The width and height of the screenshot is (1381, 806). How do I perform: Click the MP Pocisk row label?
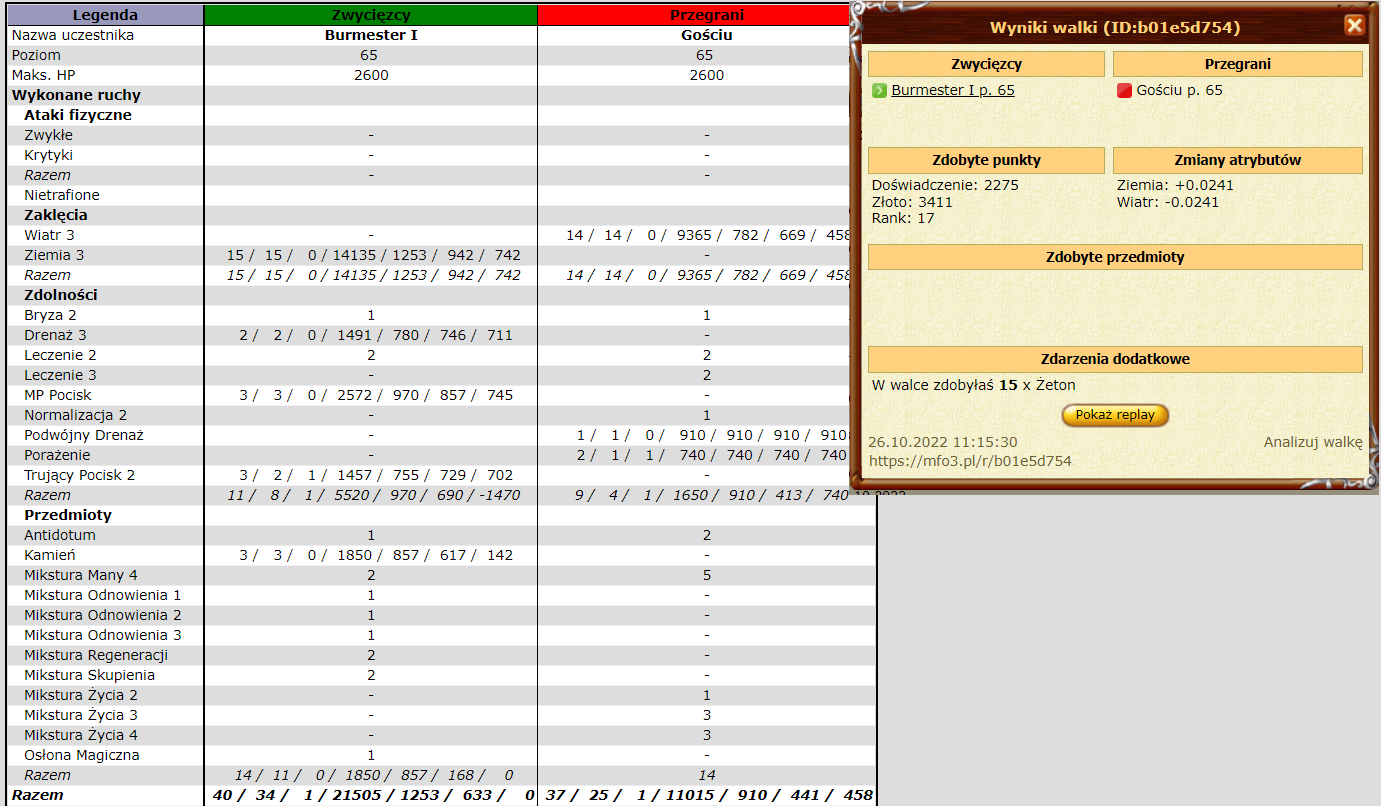click(x=58, y=395)
